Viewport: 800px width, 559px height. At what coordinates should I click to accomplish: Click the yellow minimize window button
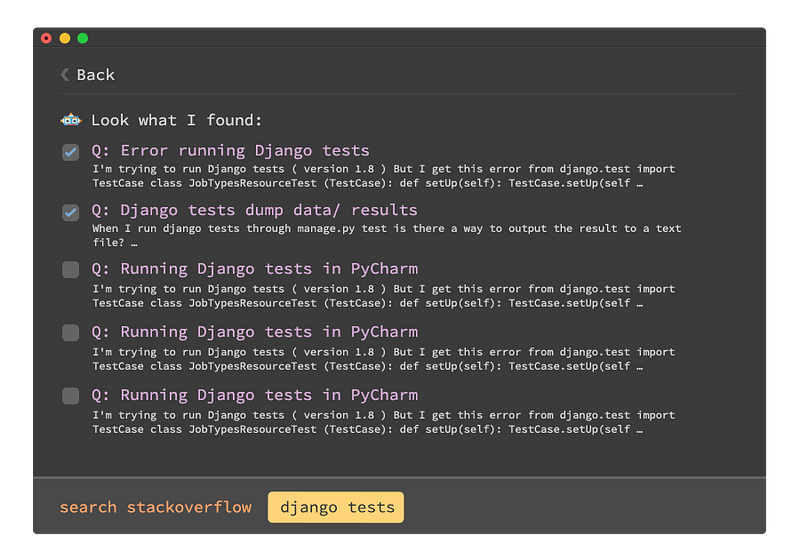click(x=65, y=38)
